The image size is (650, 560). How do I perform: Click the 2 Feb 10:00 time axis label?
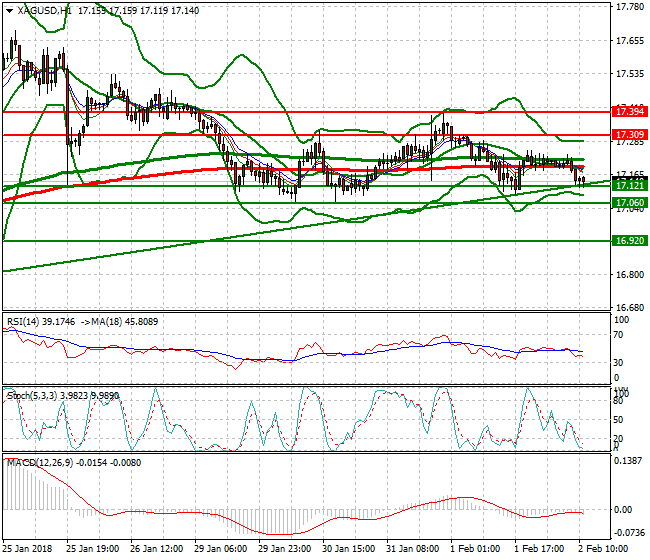tap(603, 549)
